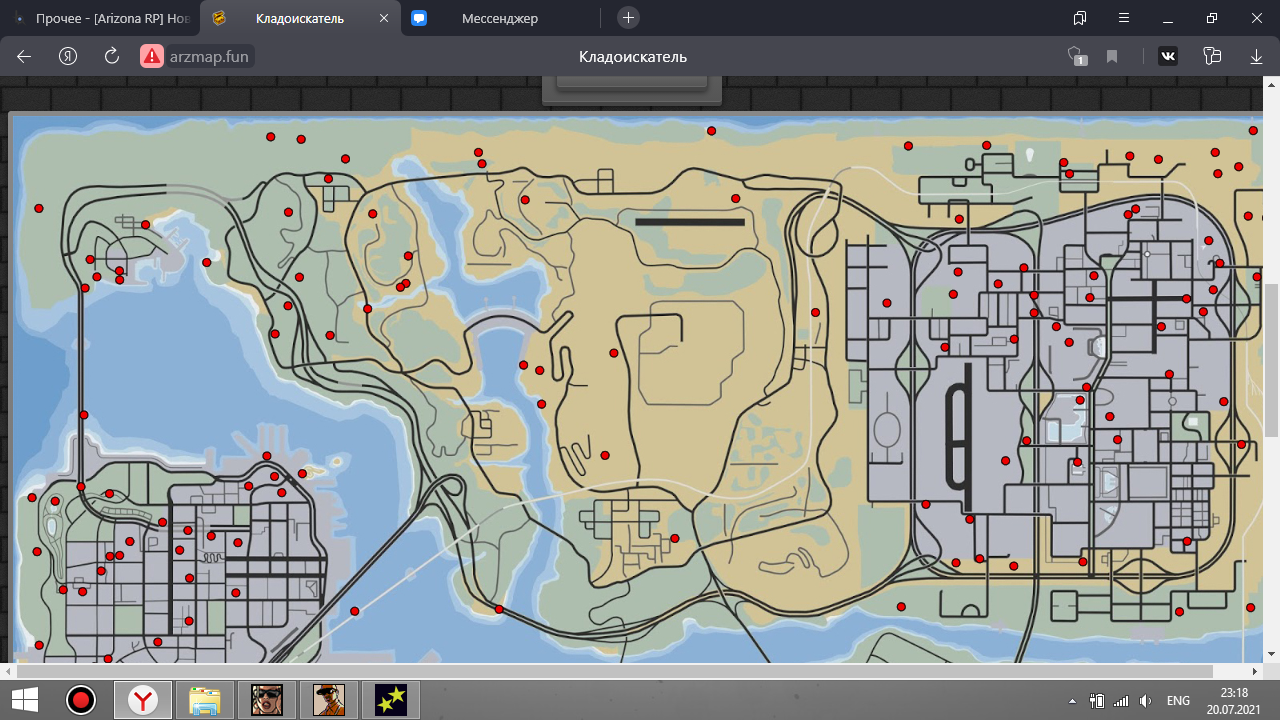This screenshot has width=1280, height=720.
Task: Open the browser downloads panel
Action: (x=1257, y=57)
